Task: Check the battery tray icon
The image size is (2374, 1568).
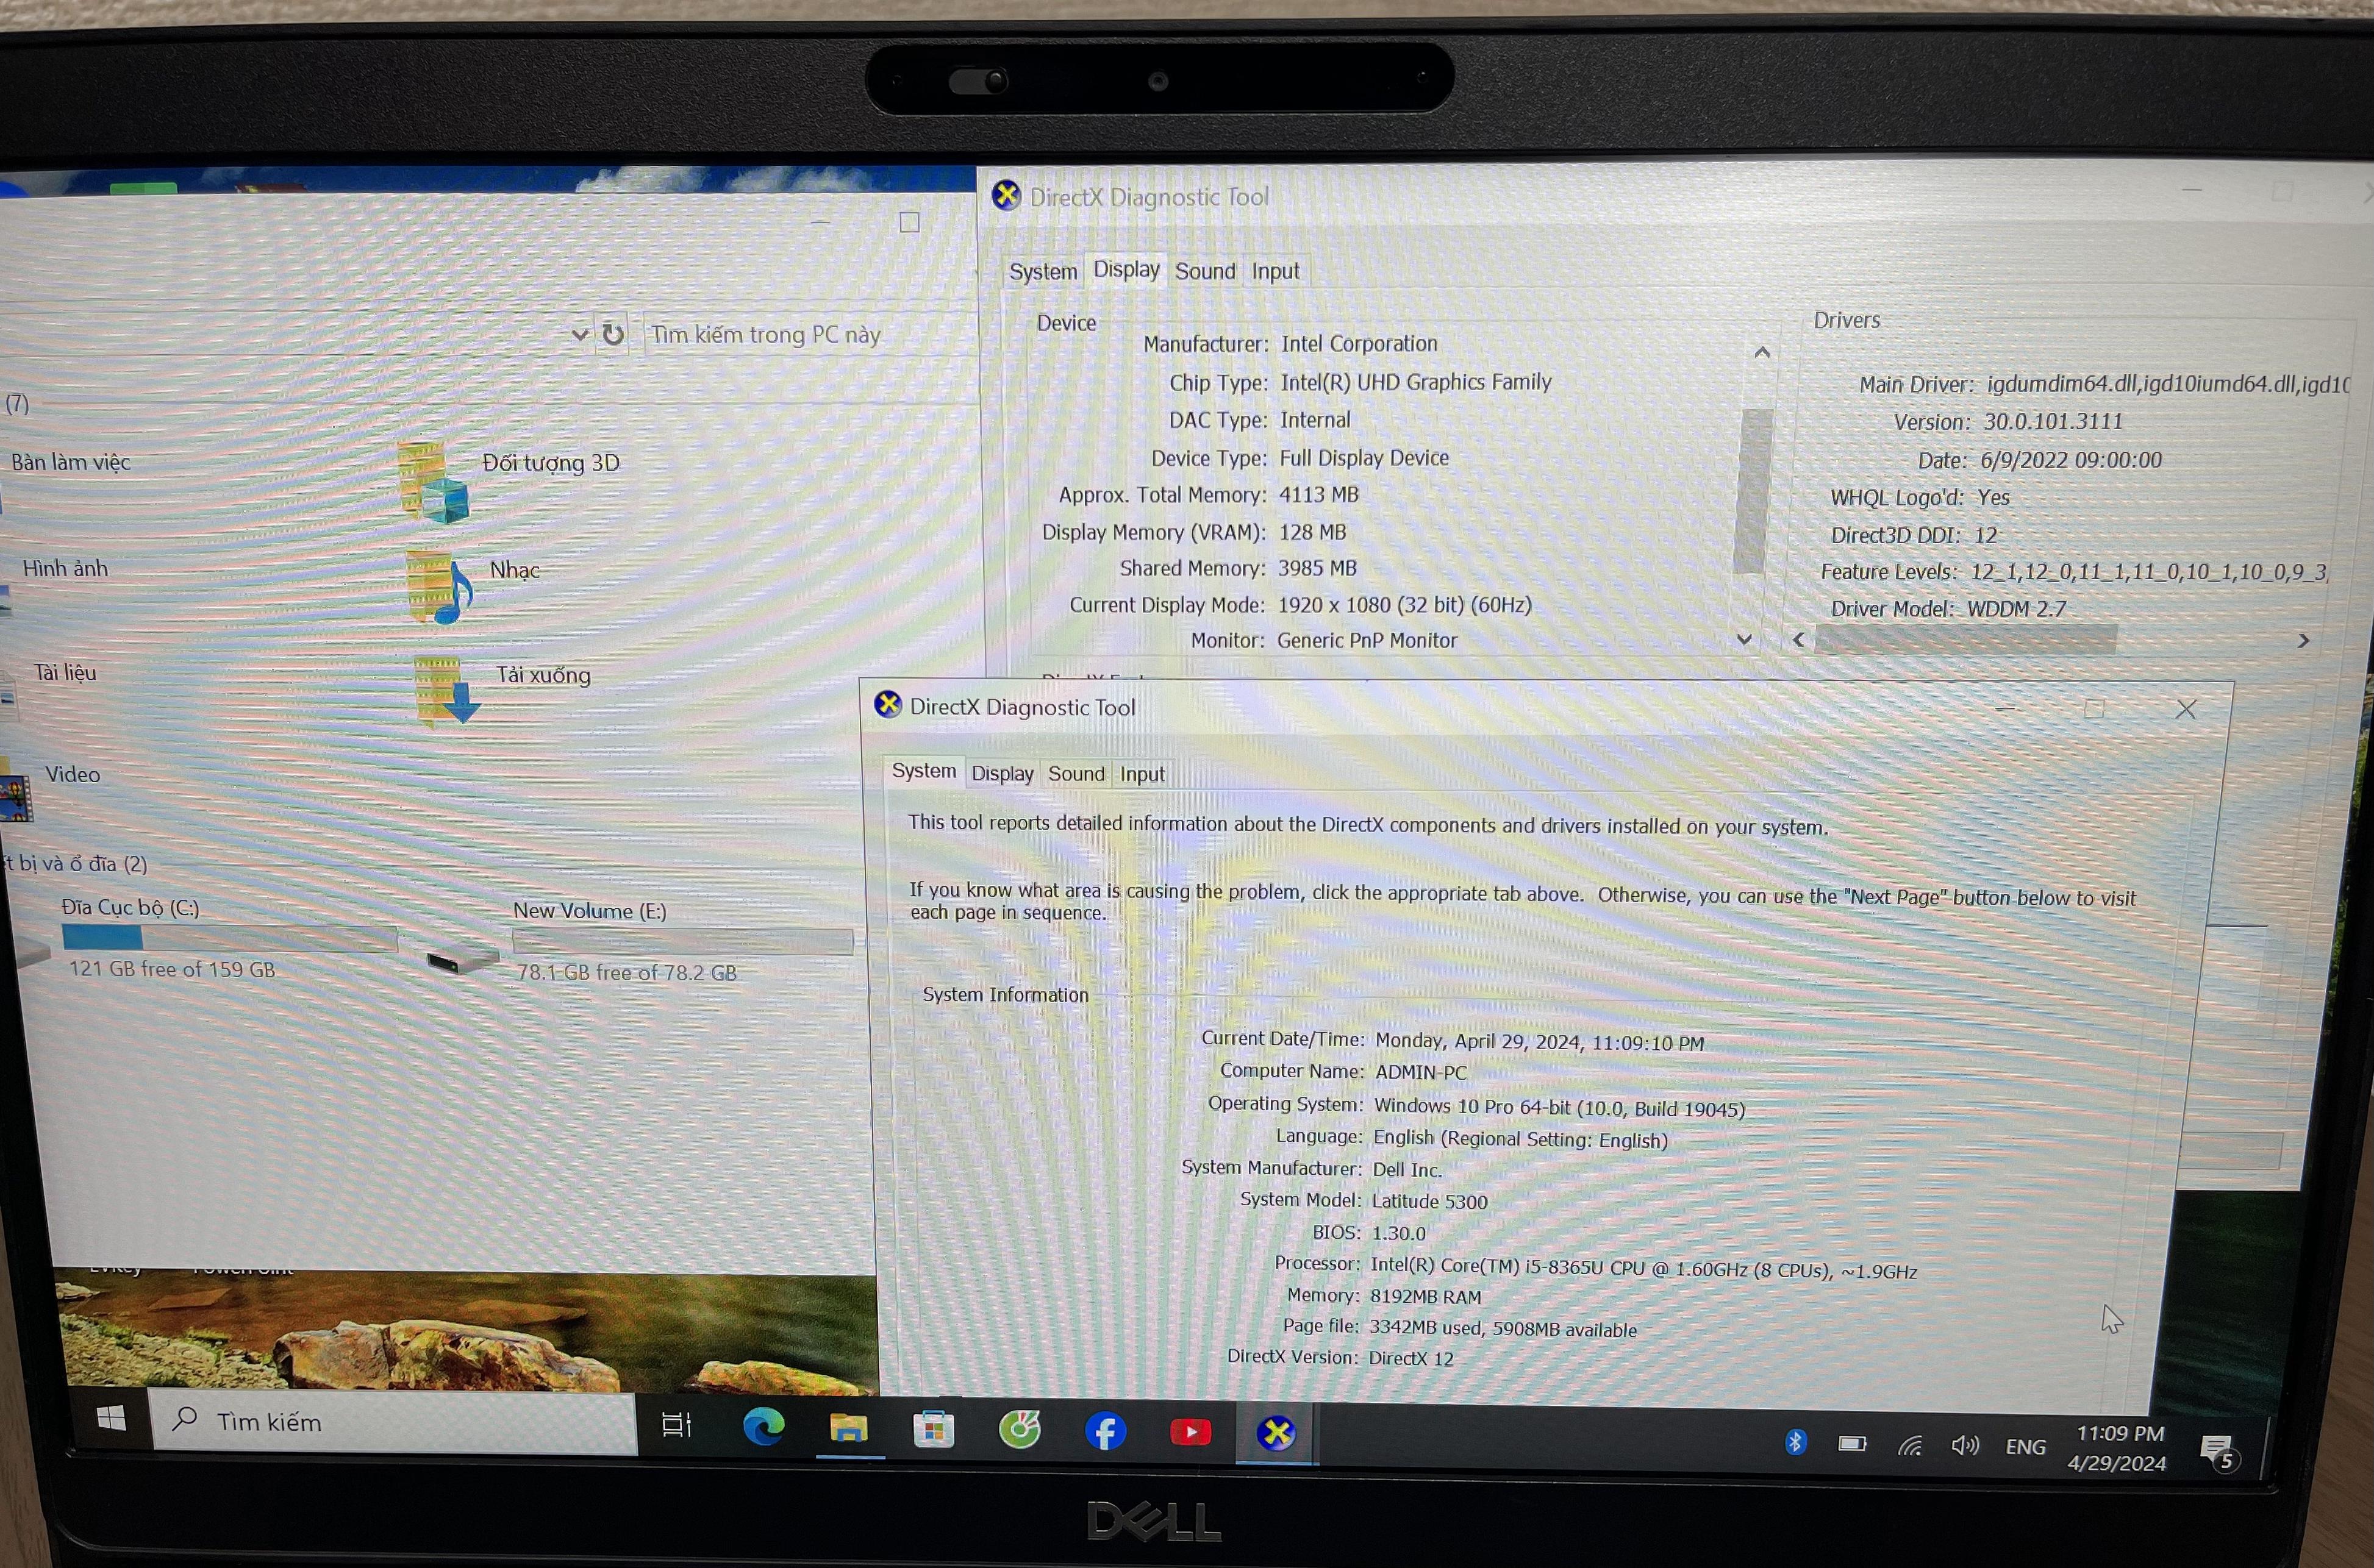Action: point(1852,1443)
